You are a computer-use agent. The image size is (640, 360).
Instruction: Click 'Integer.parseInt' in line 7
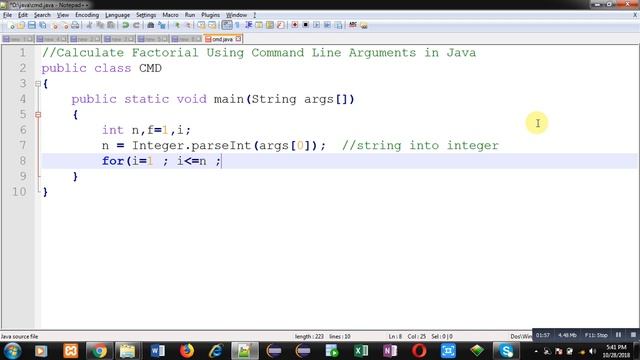coord(191,145)
